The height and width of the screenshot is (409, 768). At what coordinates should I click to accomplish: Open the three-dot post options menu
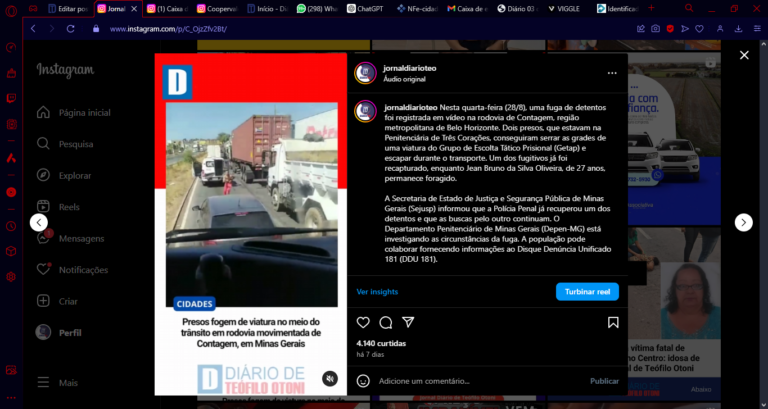(612, 73)
